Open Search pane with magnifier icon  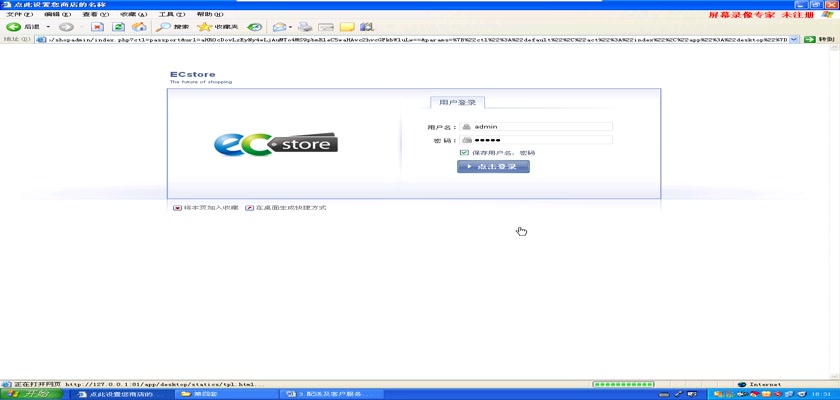click(x=163, y=27)
